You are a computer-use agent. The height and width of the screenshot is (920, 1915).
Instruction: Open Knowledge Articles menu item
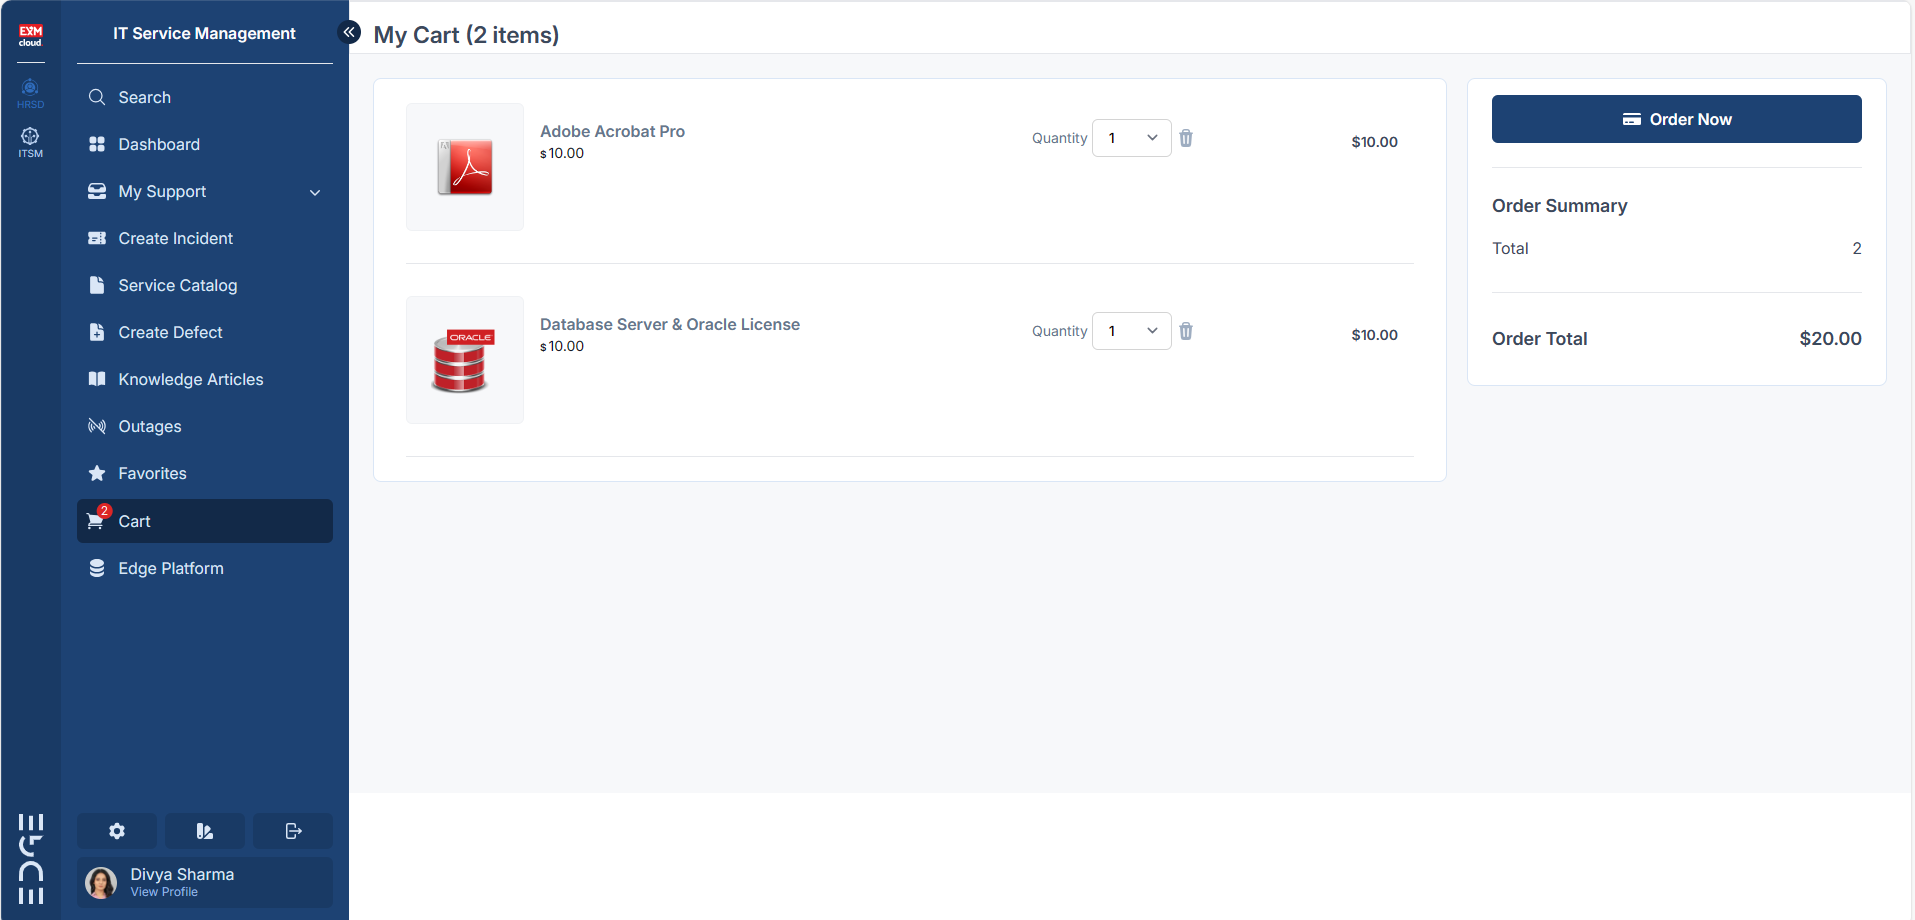[x=205, y=379]
